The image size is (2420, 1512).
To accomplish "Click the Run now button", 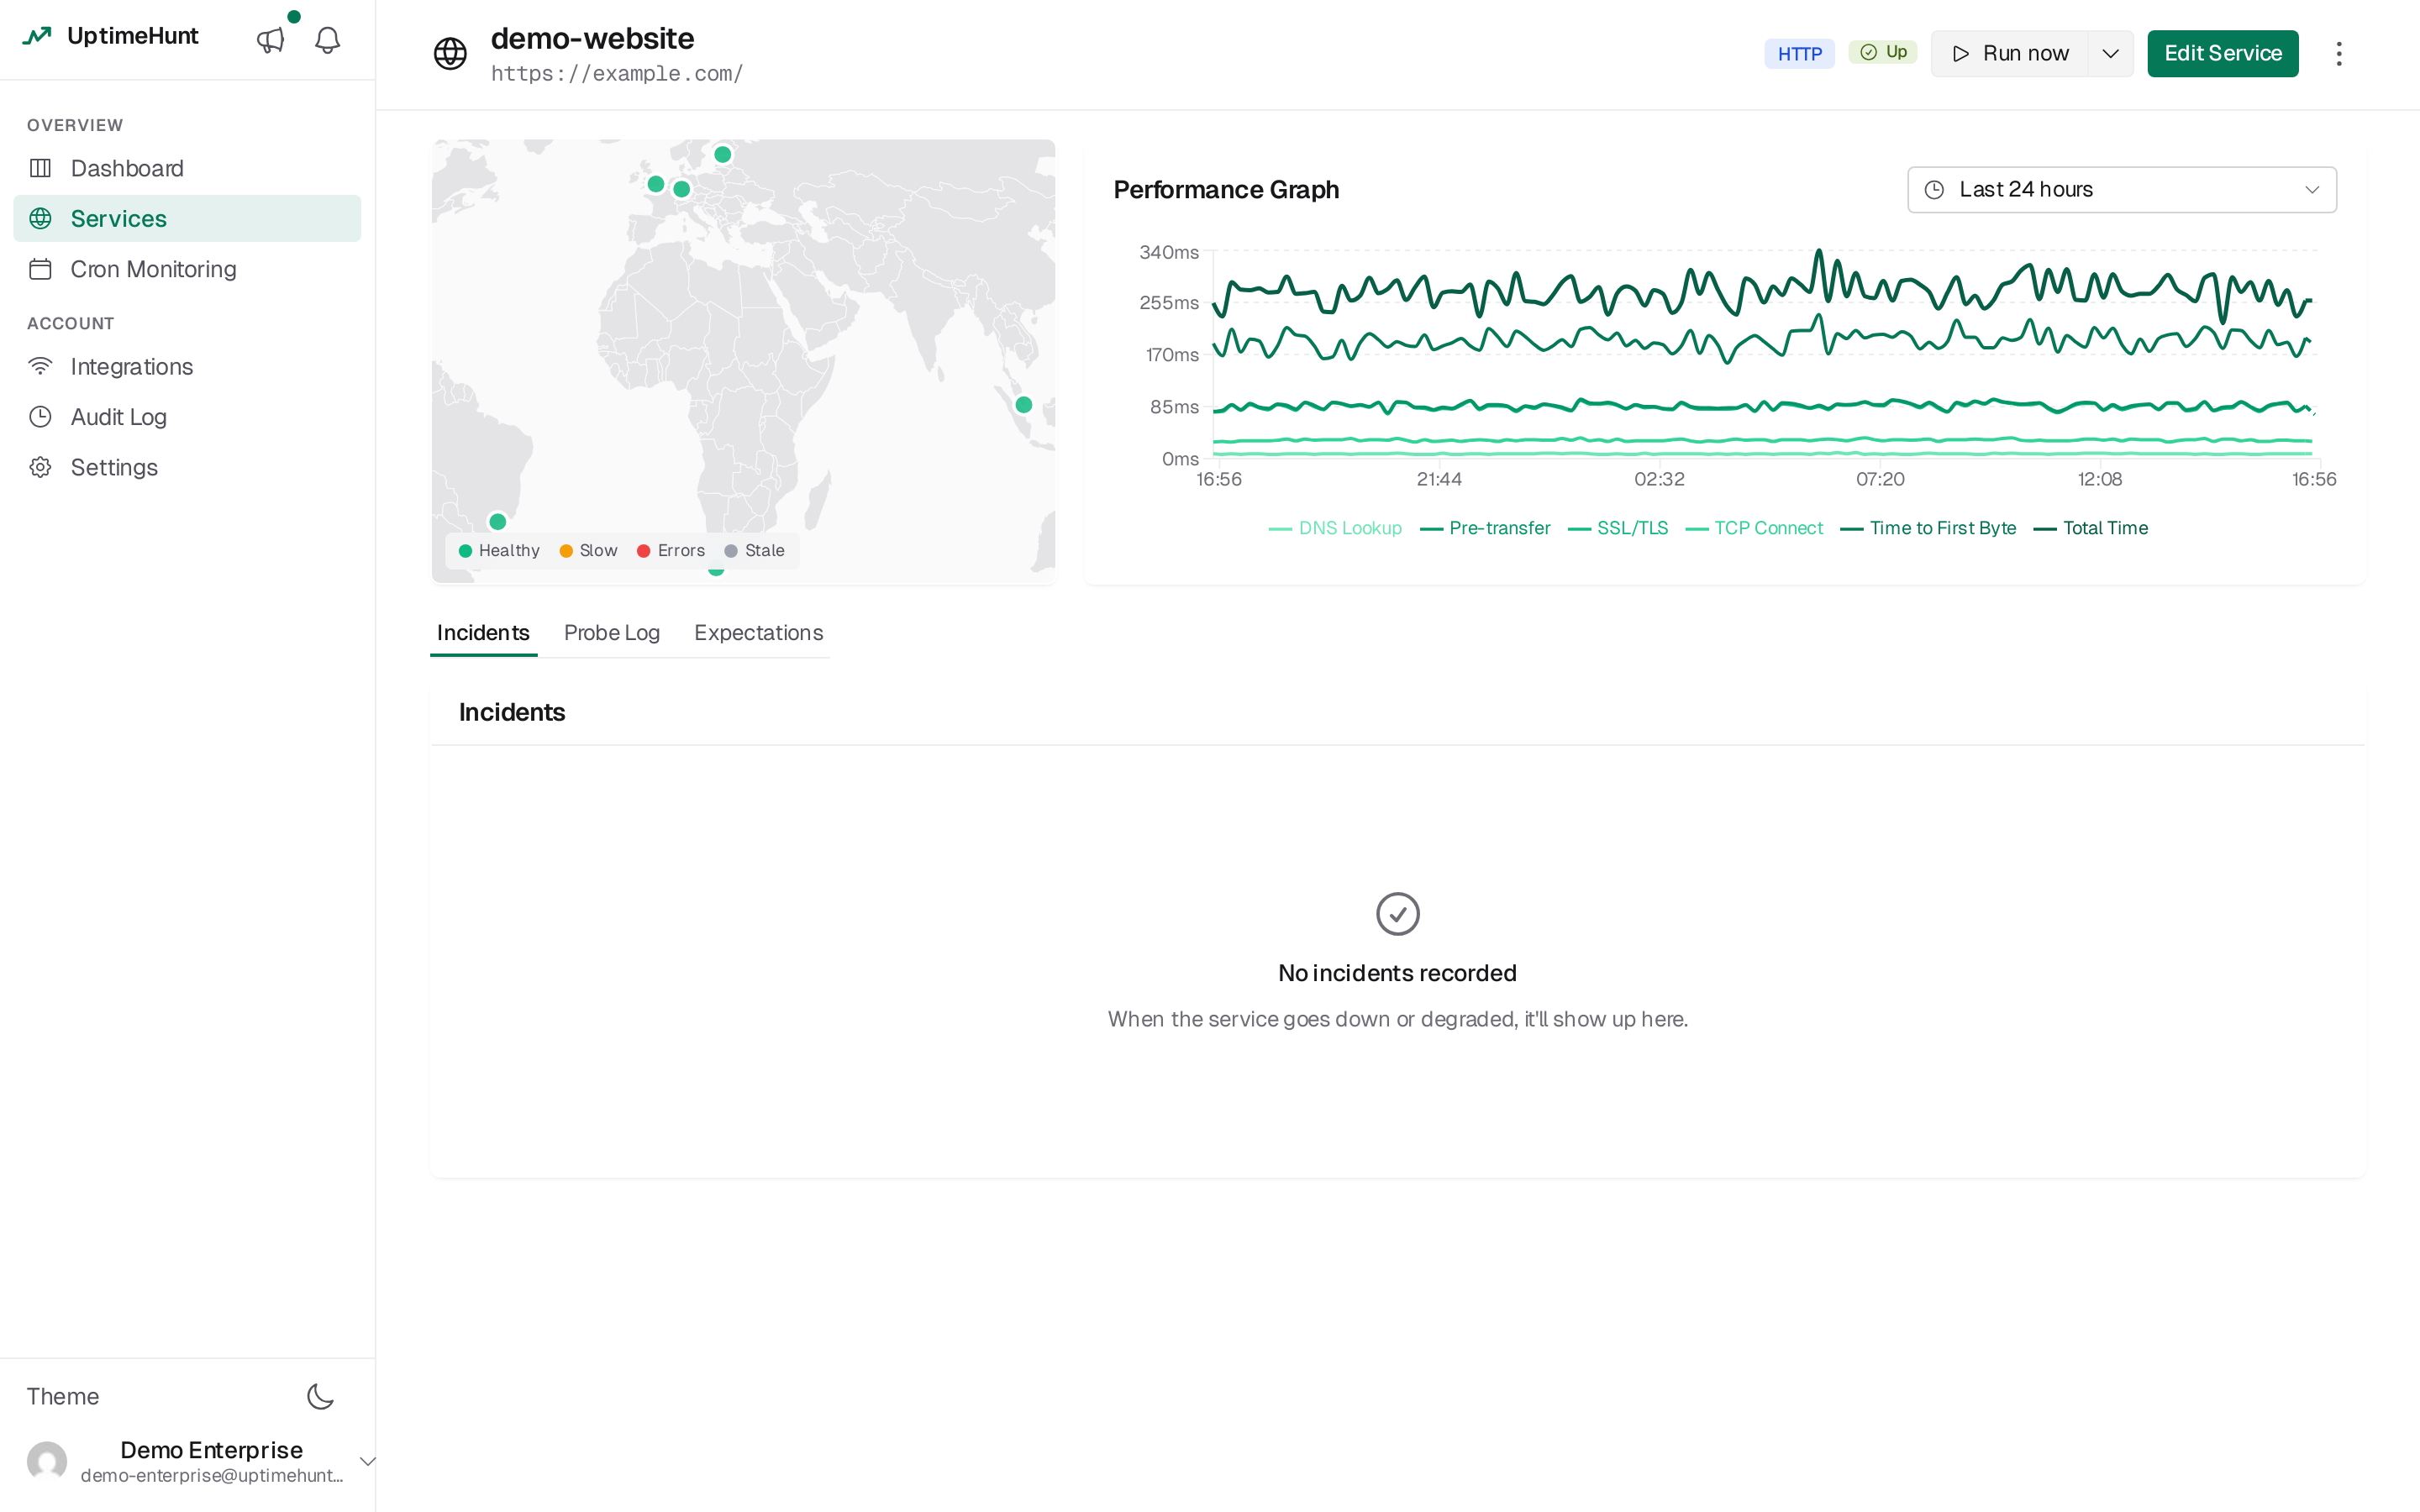I will coord(2009,54).
